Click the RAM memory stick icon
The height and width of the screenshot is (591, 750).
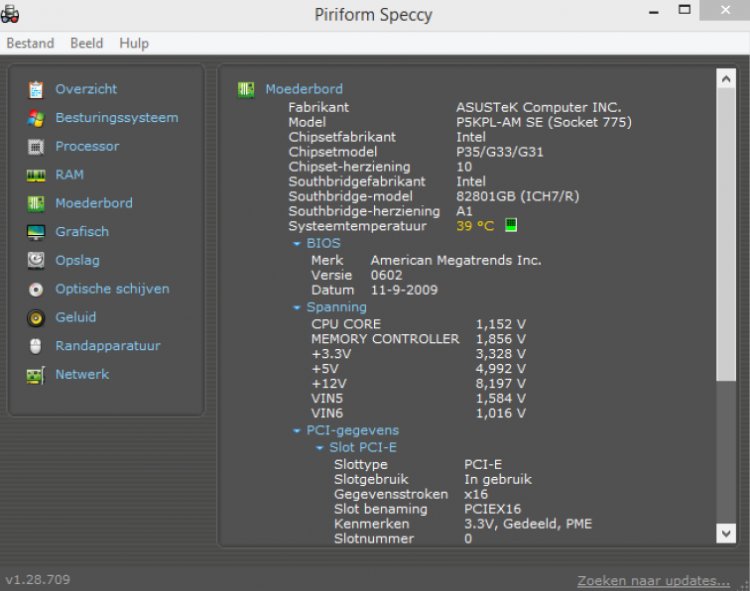[x=36, y=175]
